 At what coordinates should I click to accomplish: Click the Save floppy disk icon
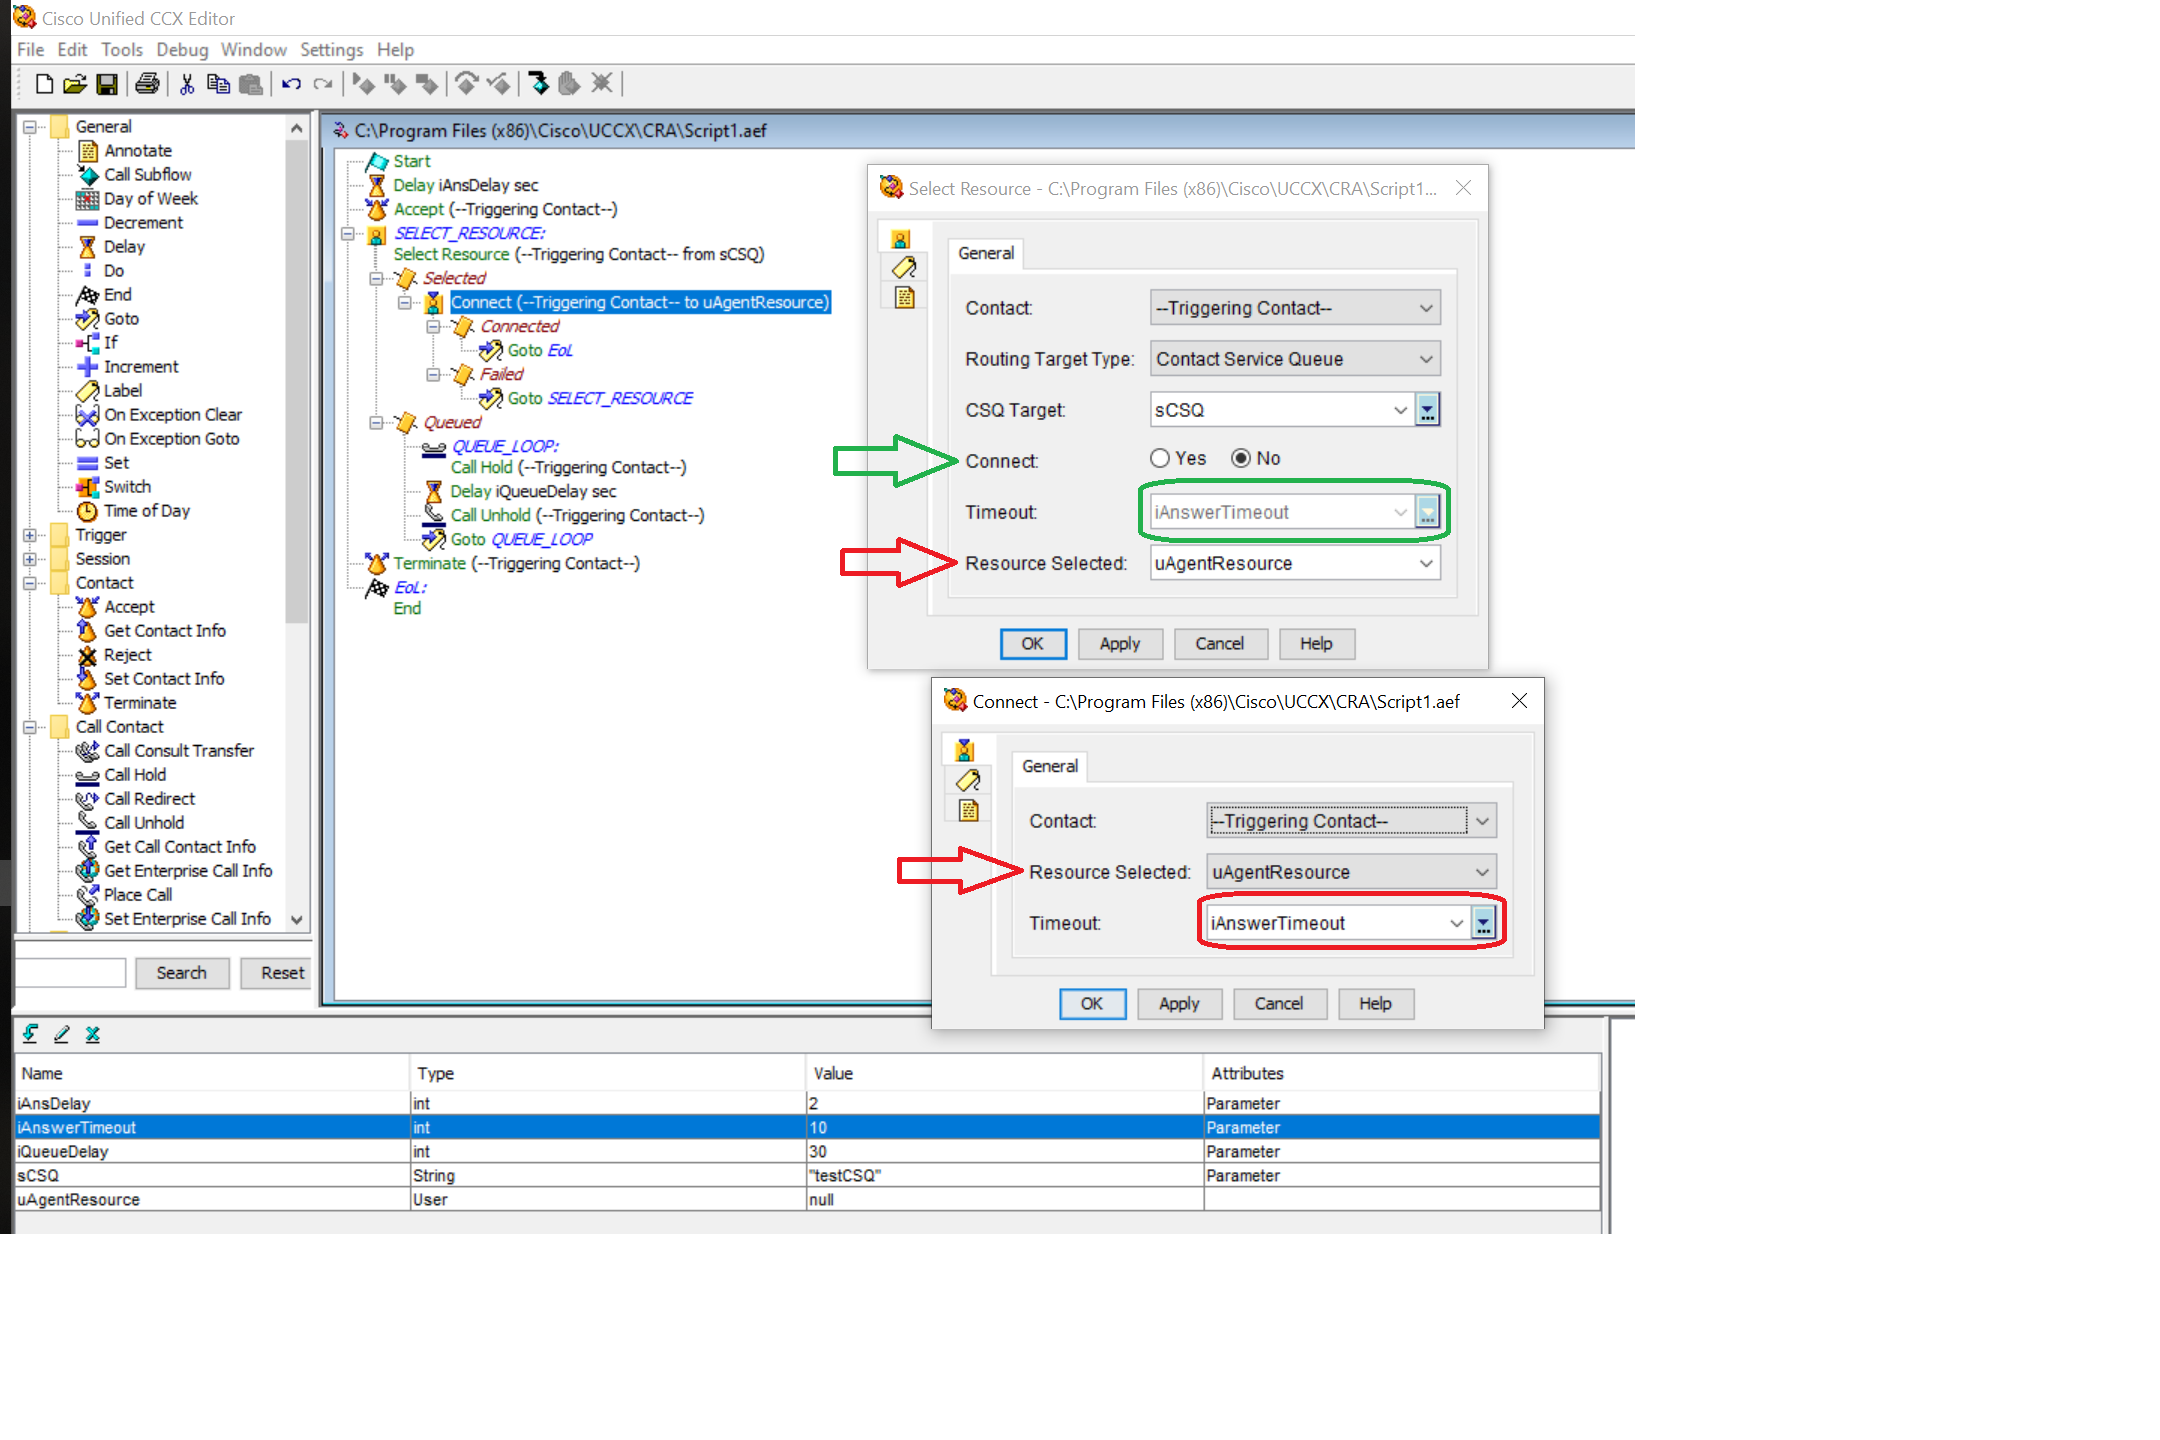pos(107,84)
